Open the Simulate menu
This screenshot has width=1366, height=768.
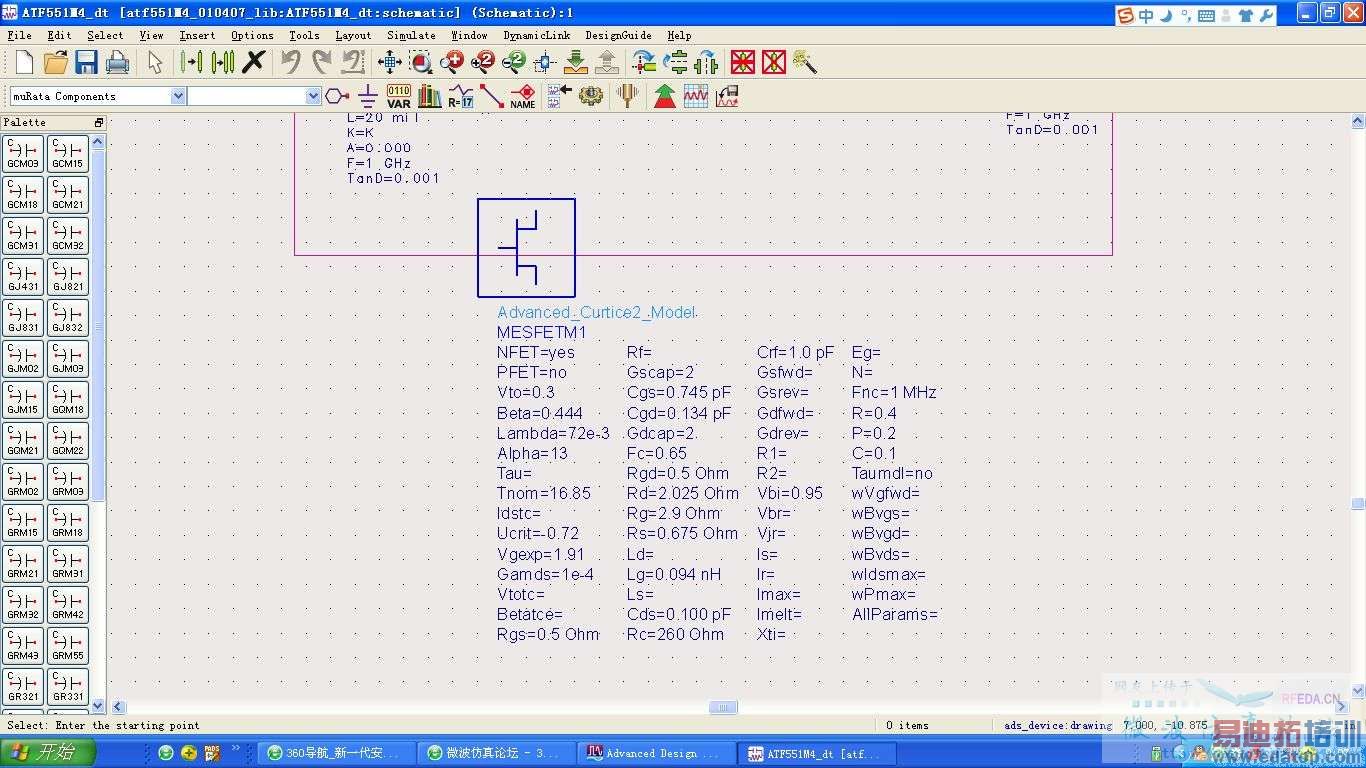tap(411, 35)
